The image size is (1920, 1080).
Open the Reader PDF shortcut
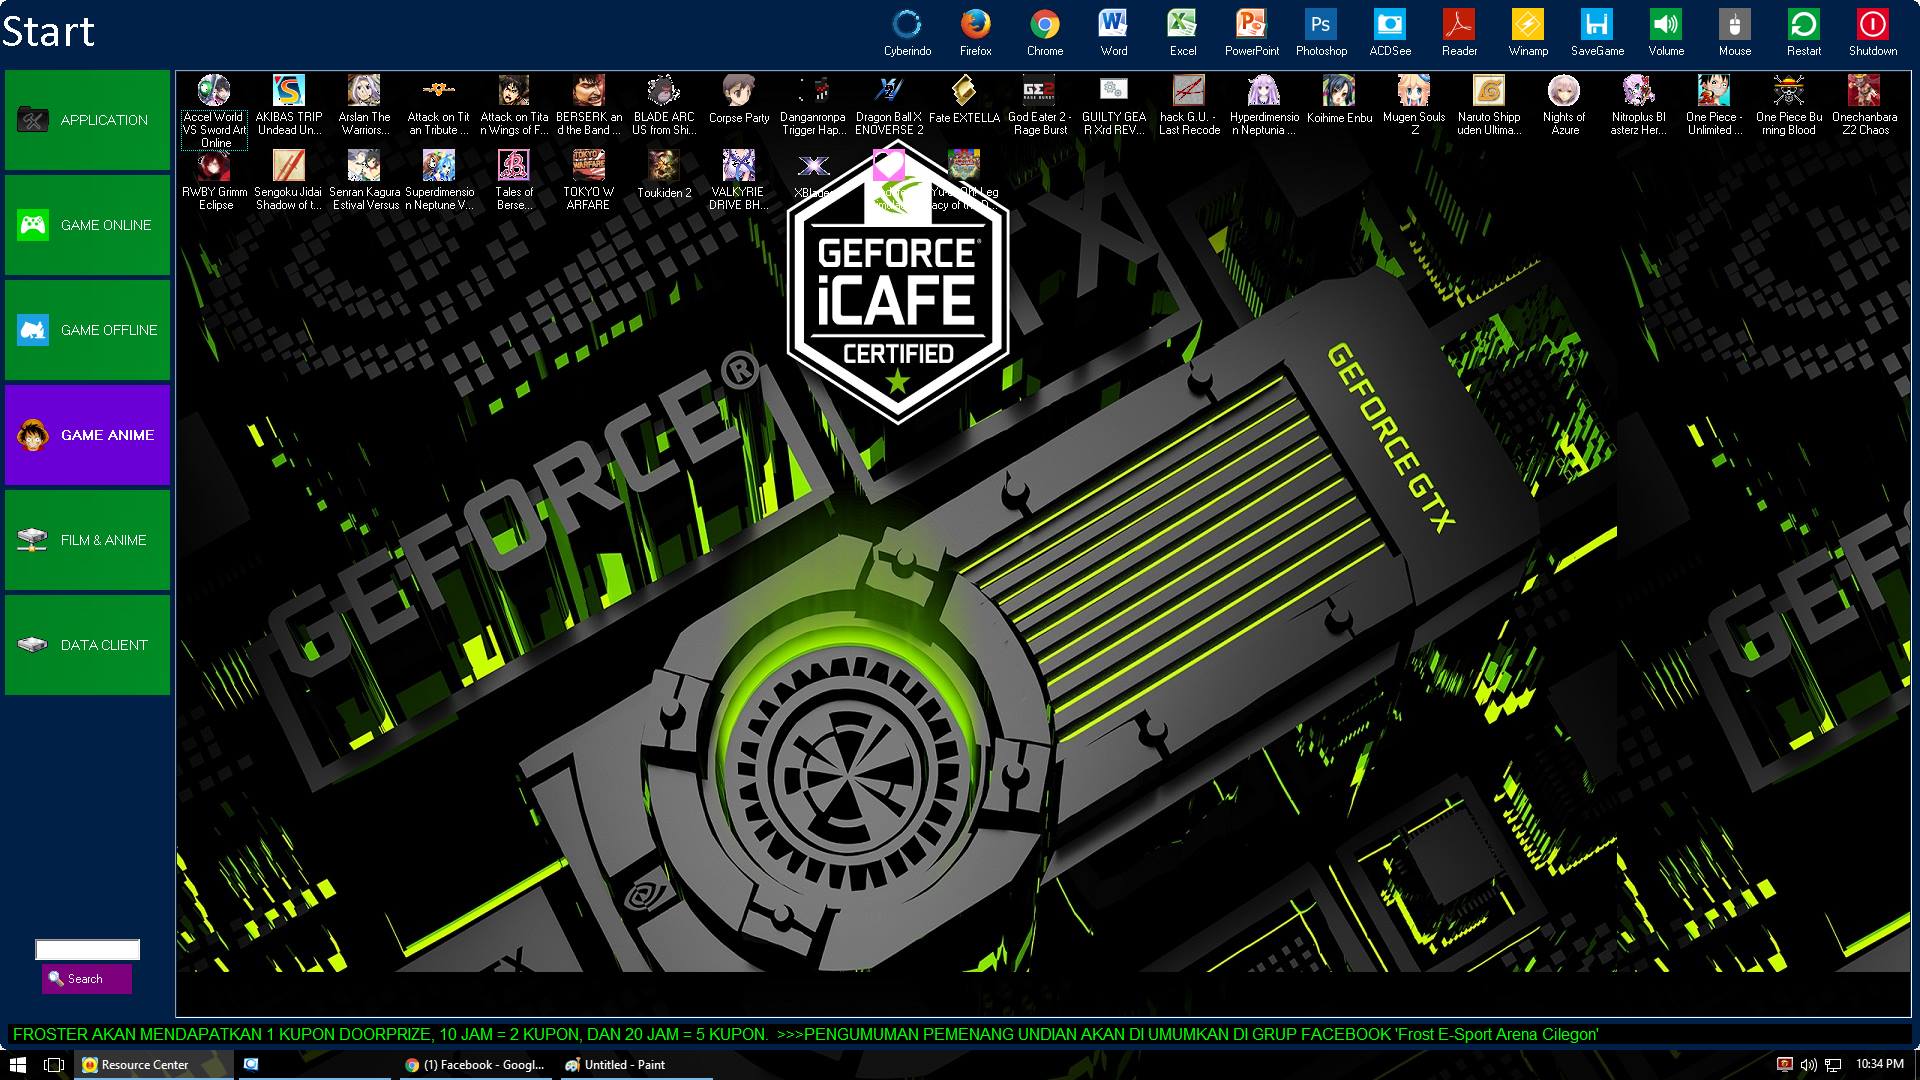pos(1459,32)
